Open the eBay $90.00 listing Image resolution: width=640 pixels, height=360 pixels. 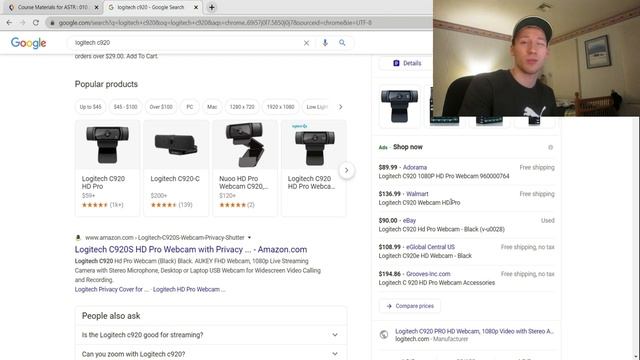click(x=467, y=225)
